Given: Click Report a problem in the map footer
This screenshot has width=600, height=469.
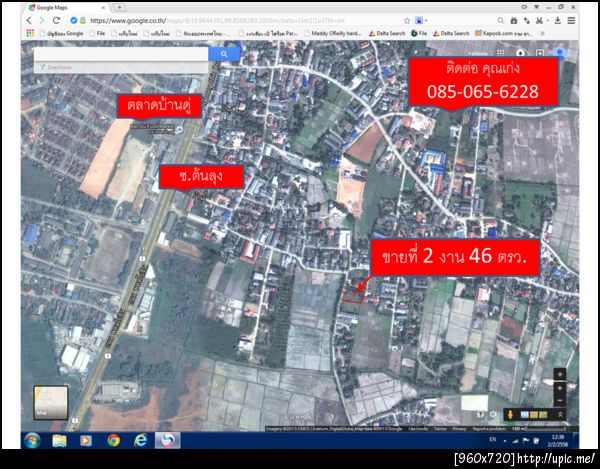Looking at the screenshot, I should pos(489,429).
